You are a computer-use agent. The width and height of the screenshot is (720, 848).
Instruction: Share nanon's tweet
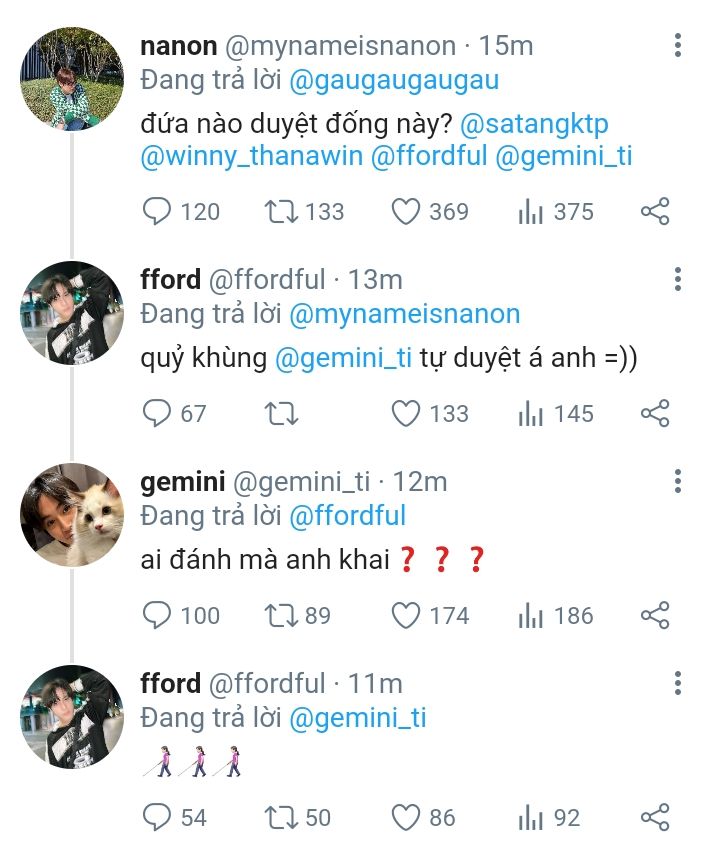tap(654, 211)
